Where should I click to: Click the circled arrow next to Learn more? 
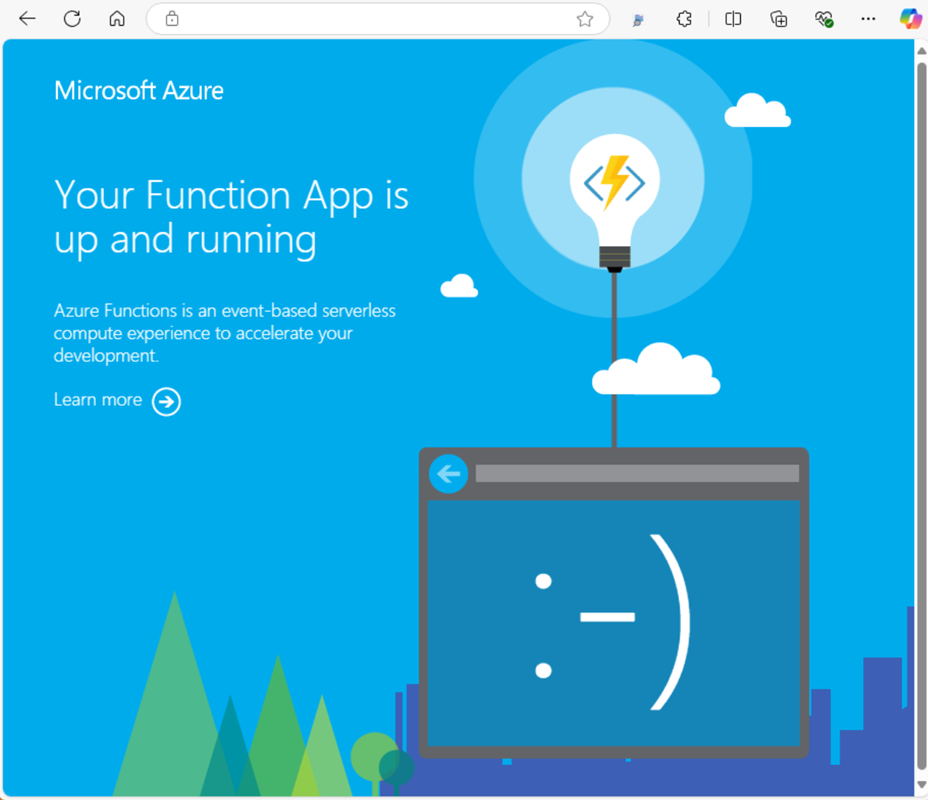(x=166, y=400)
